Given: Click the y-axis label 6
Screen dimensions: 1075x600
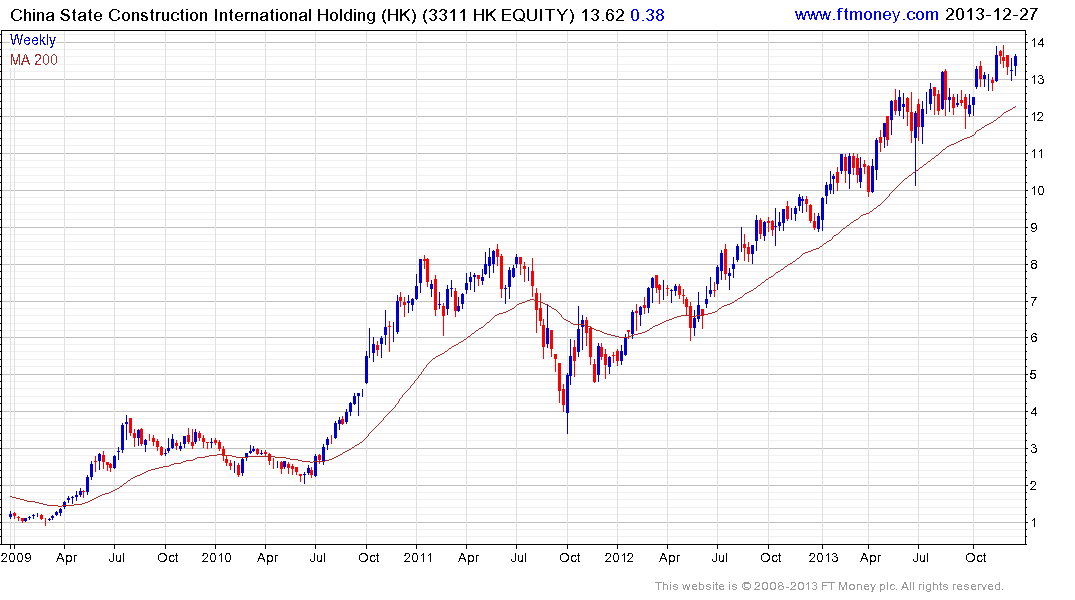Looking at the screenshot, I should pos(1034,338).
